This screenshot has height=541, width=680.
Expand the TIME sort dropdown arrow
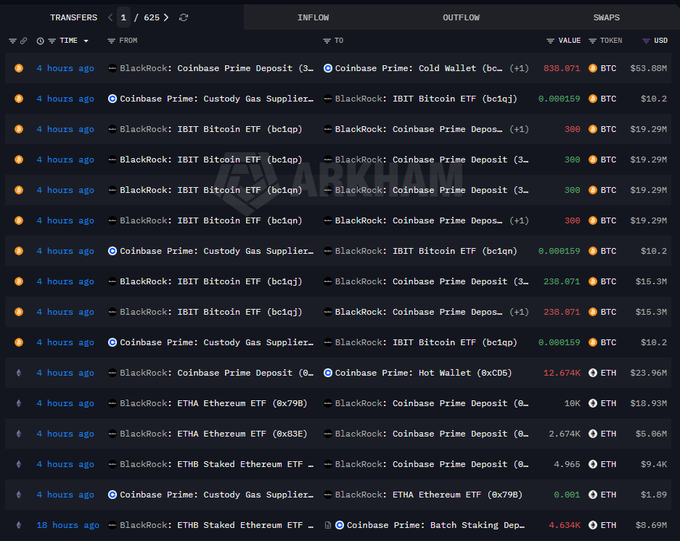(x=86, y=41)
